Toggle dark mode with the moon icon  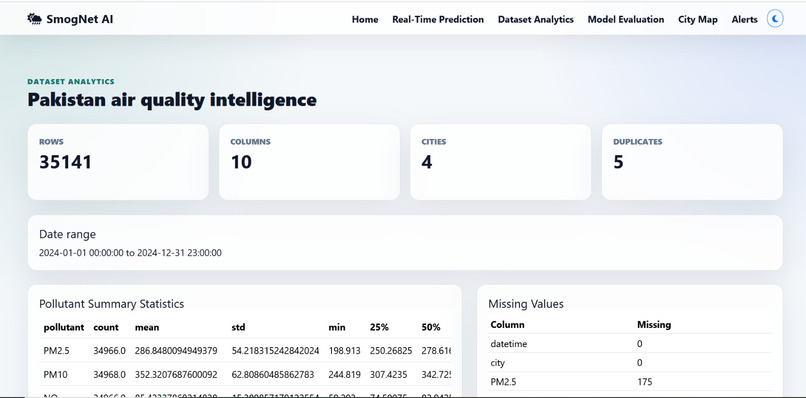tap(775, 20)
